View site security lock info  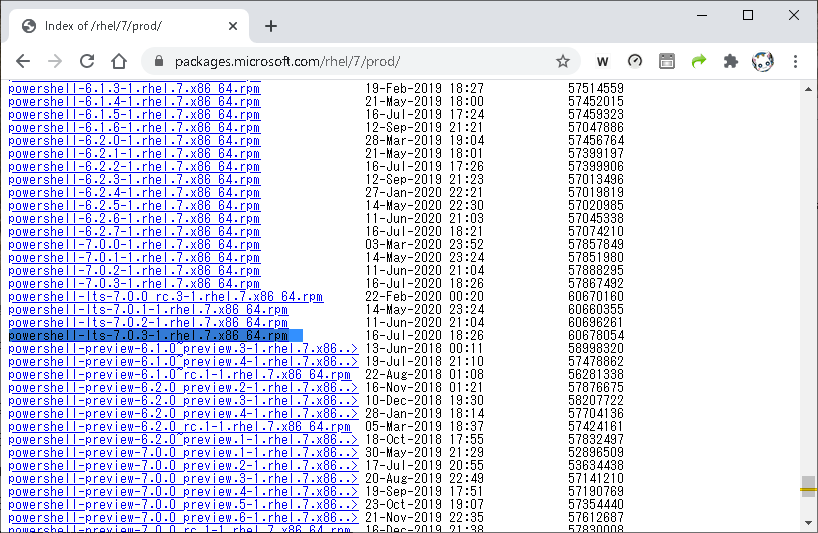click(x=159, y=62)
